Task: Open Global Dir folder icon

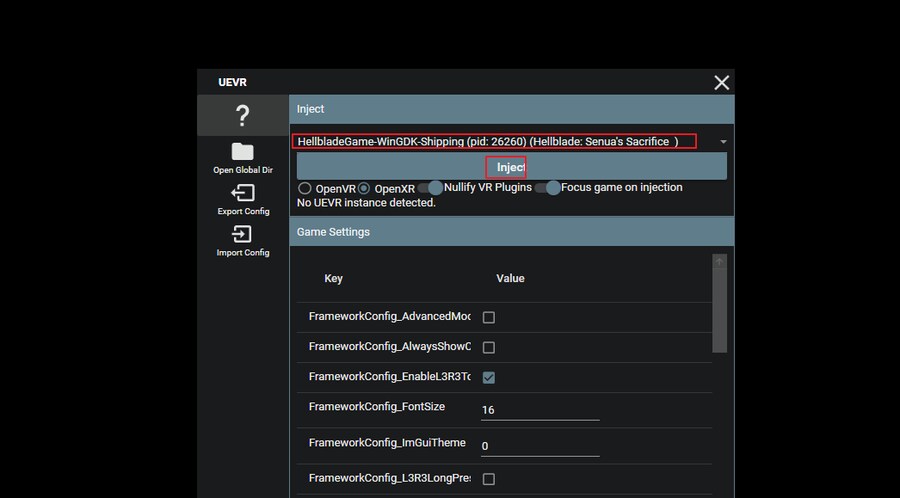Action: (x=242, y=152)
